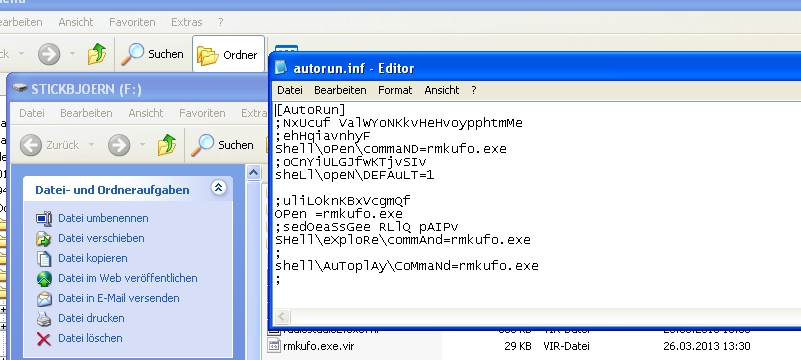The height and width of the screenshot is (360, 801).
Task: Click autorun.inf Editor title bar
Action: (536, 67)
